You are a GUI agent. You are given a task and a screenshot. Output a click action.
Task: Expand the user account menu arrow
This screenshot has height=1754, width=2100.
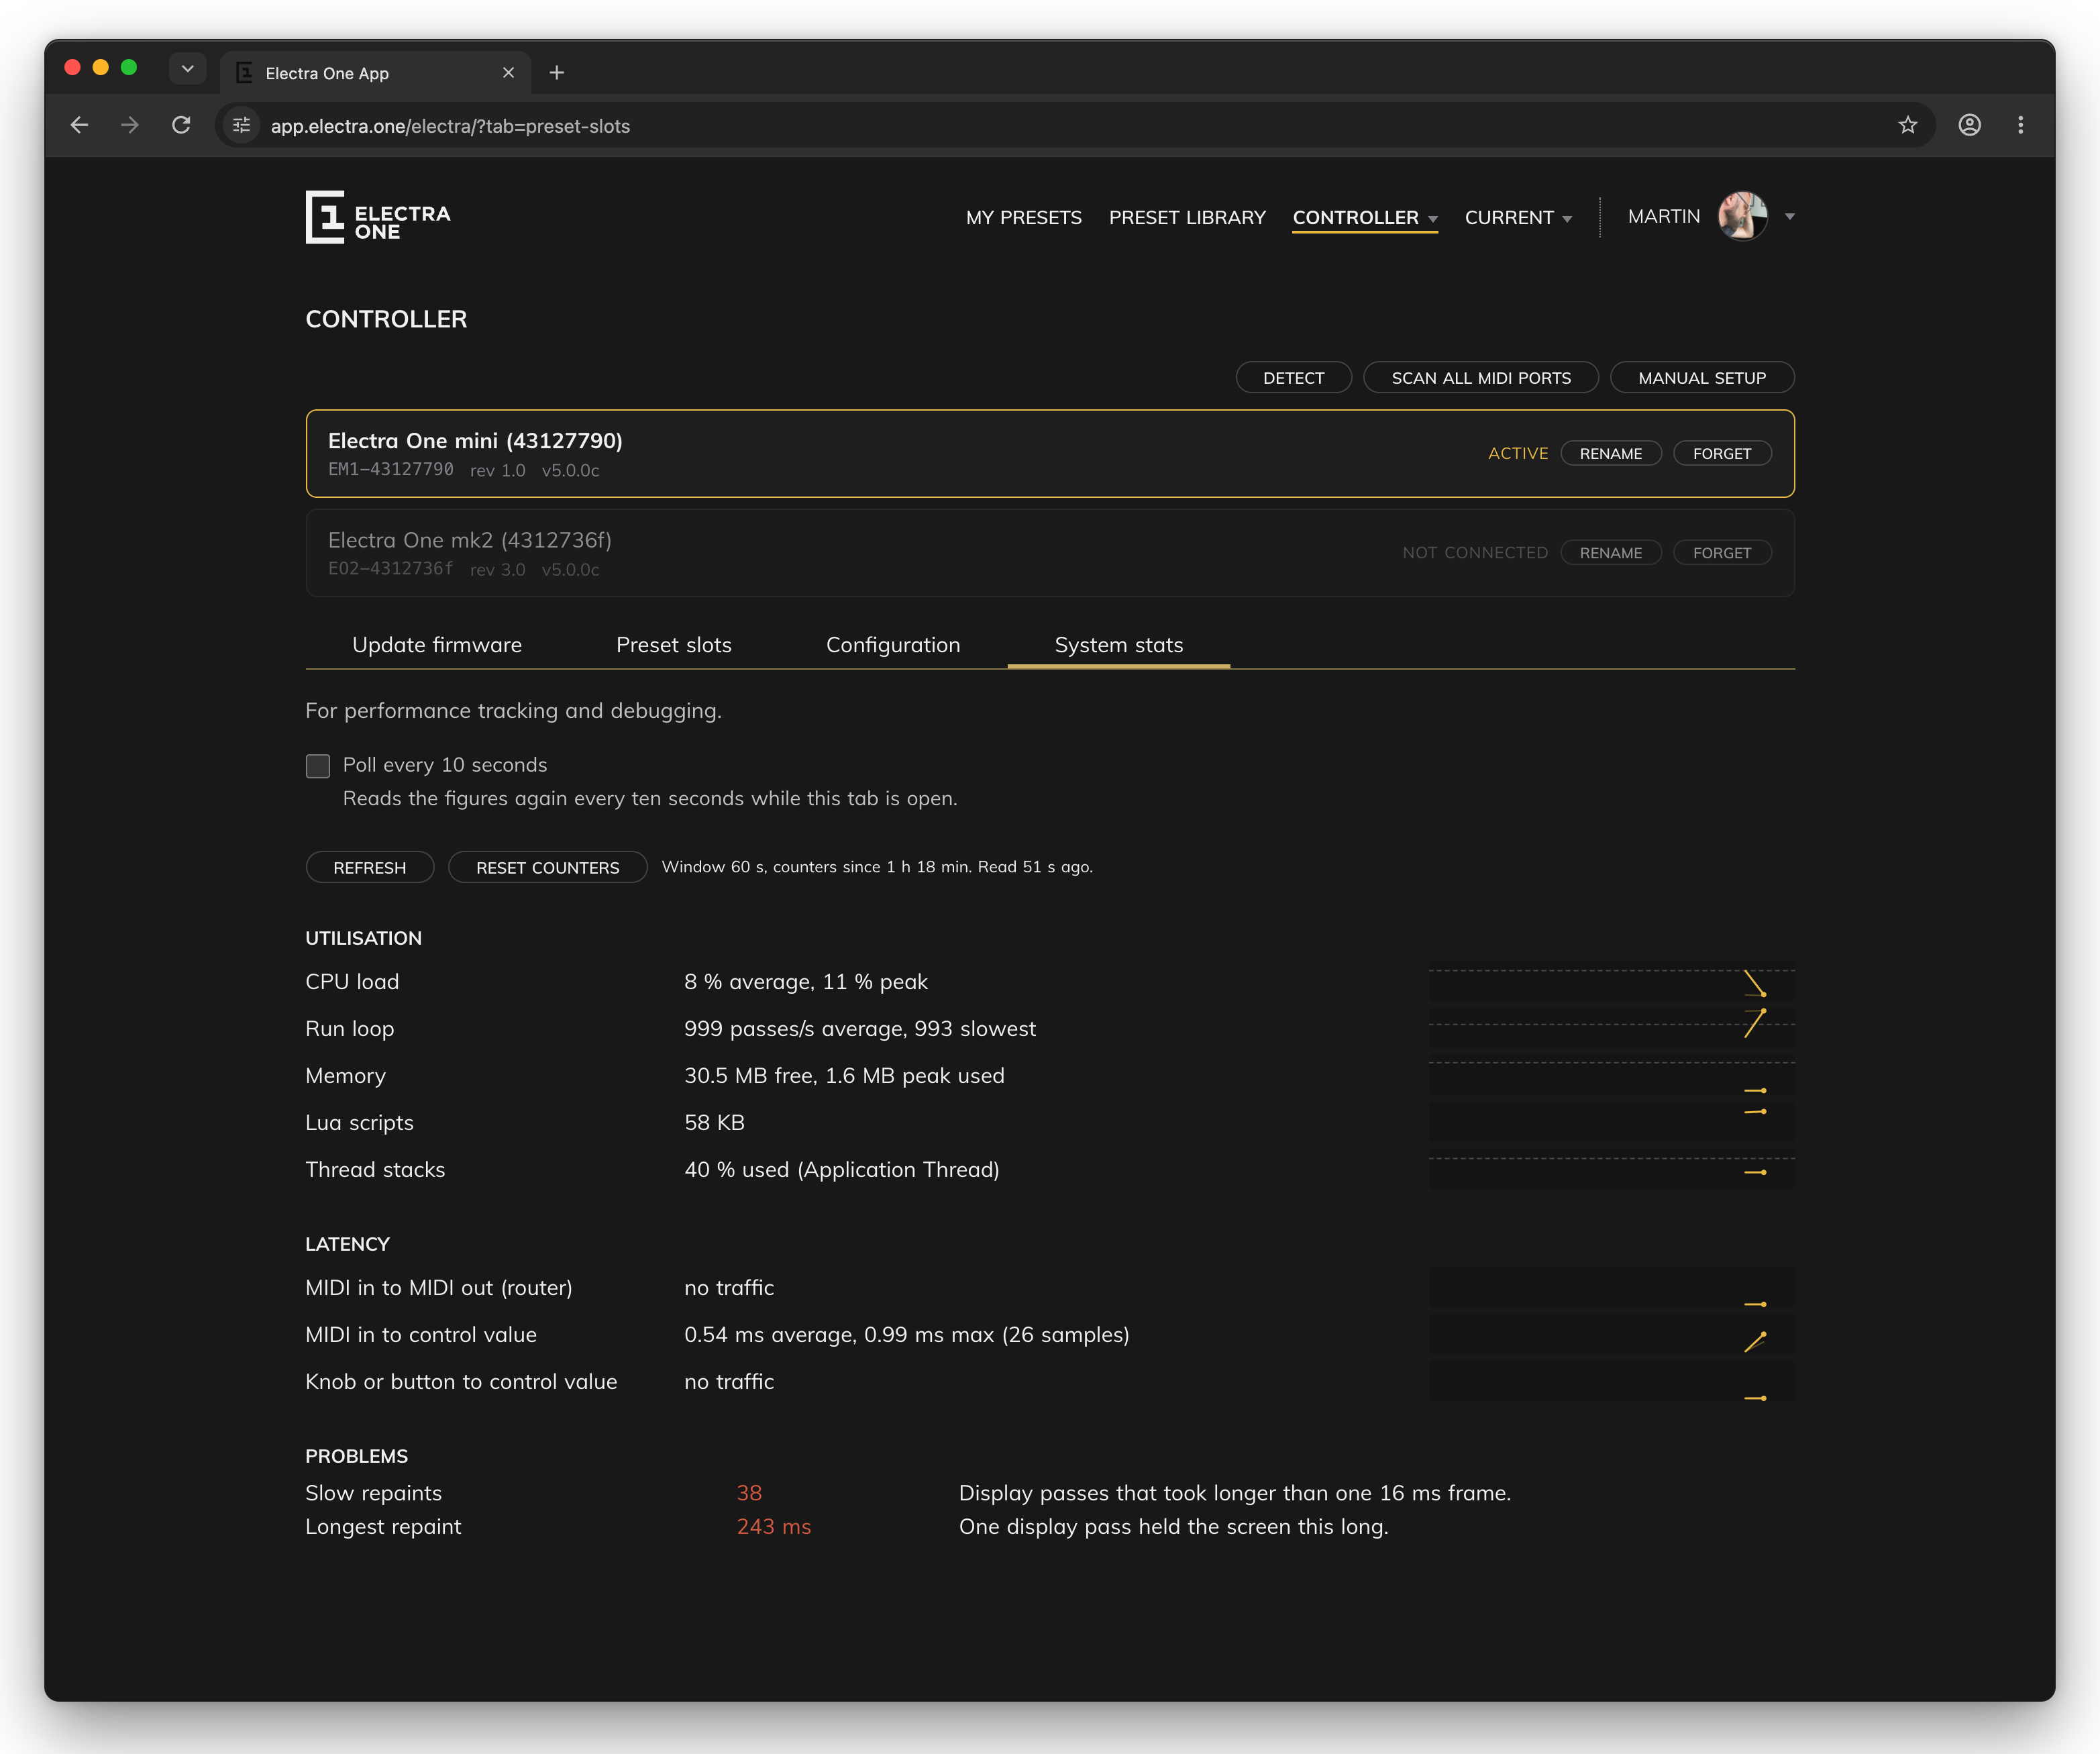tap(1790, 217)
